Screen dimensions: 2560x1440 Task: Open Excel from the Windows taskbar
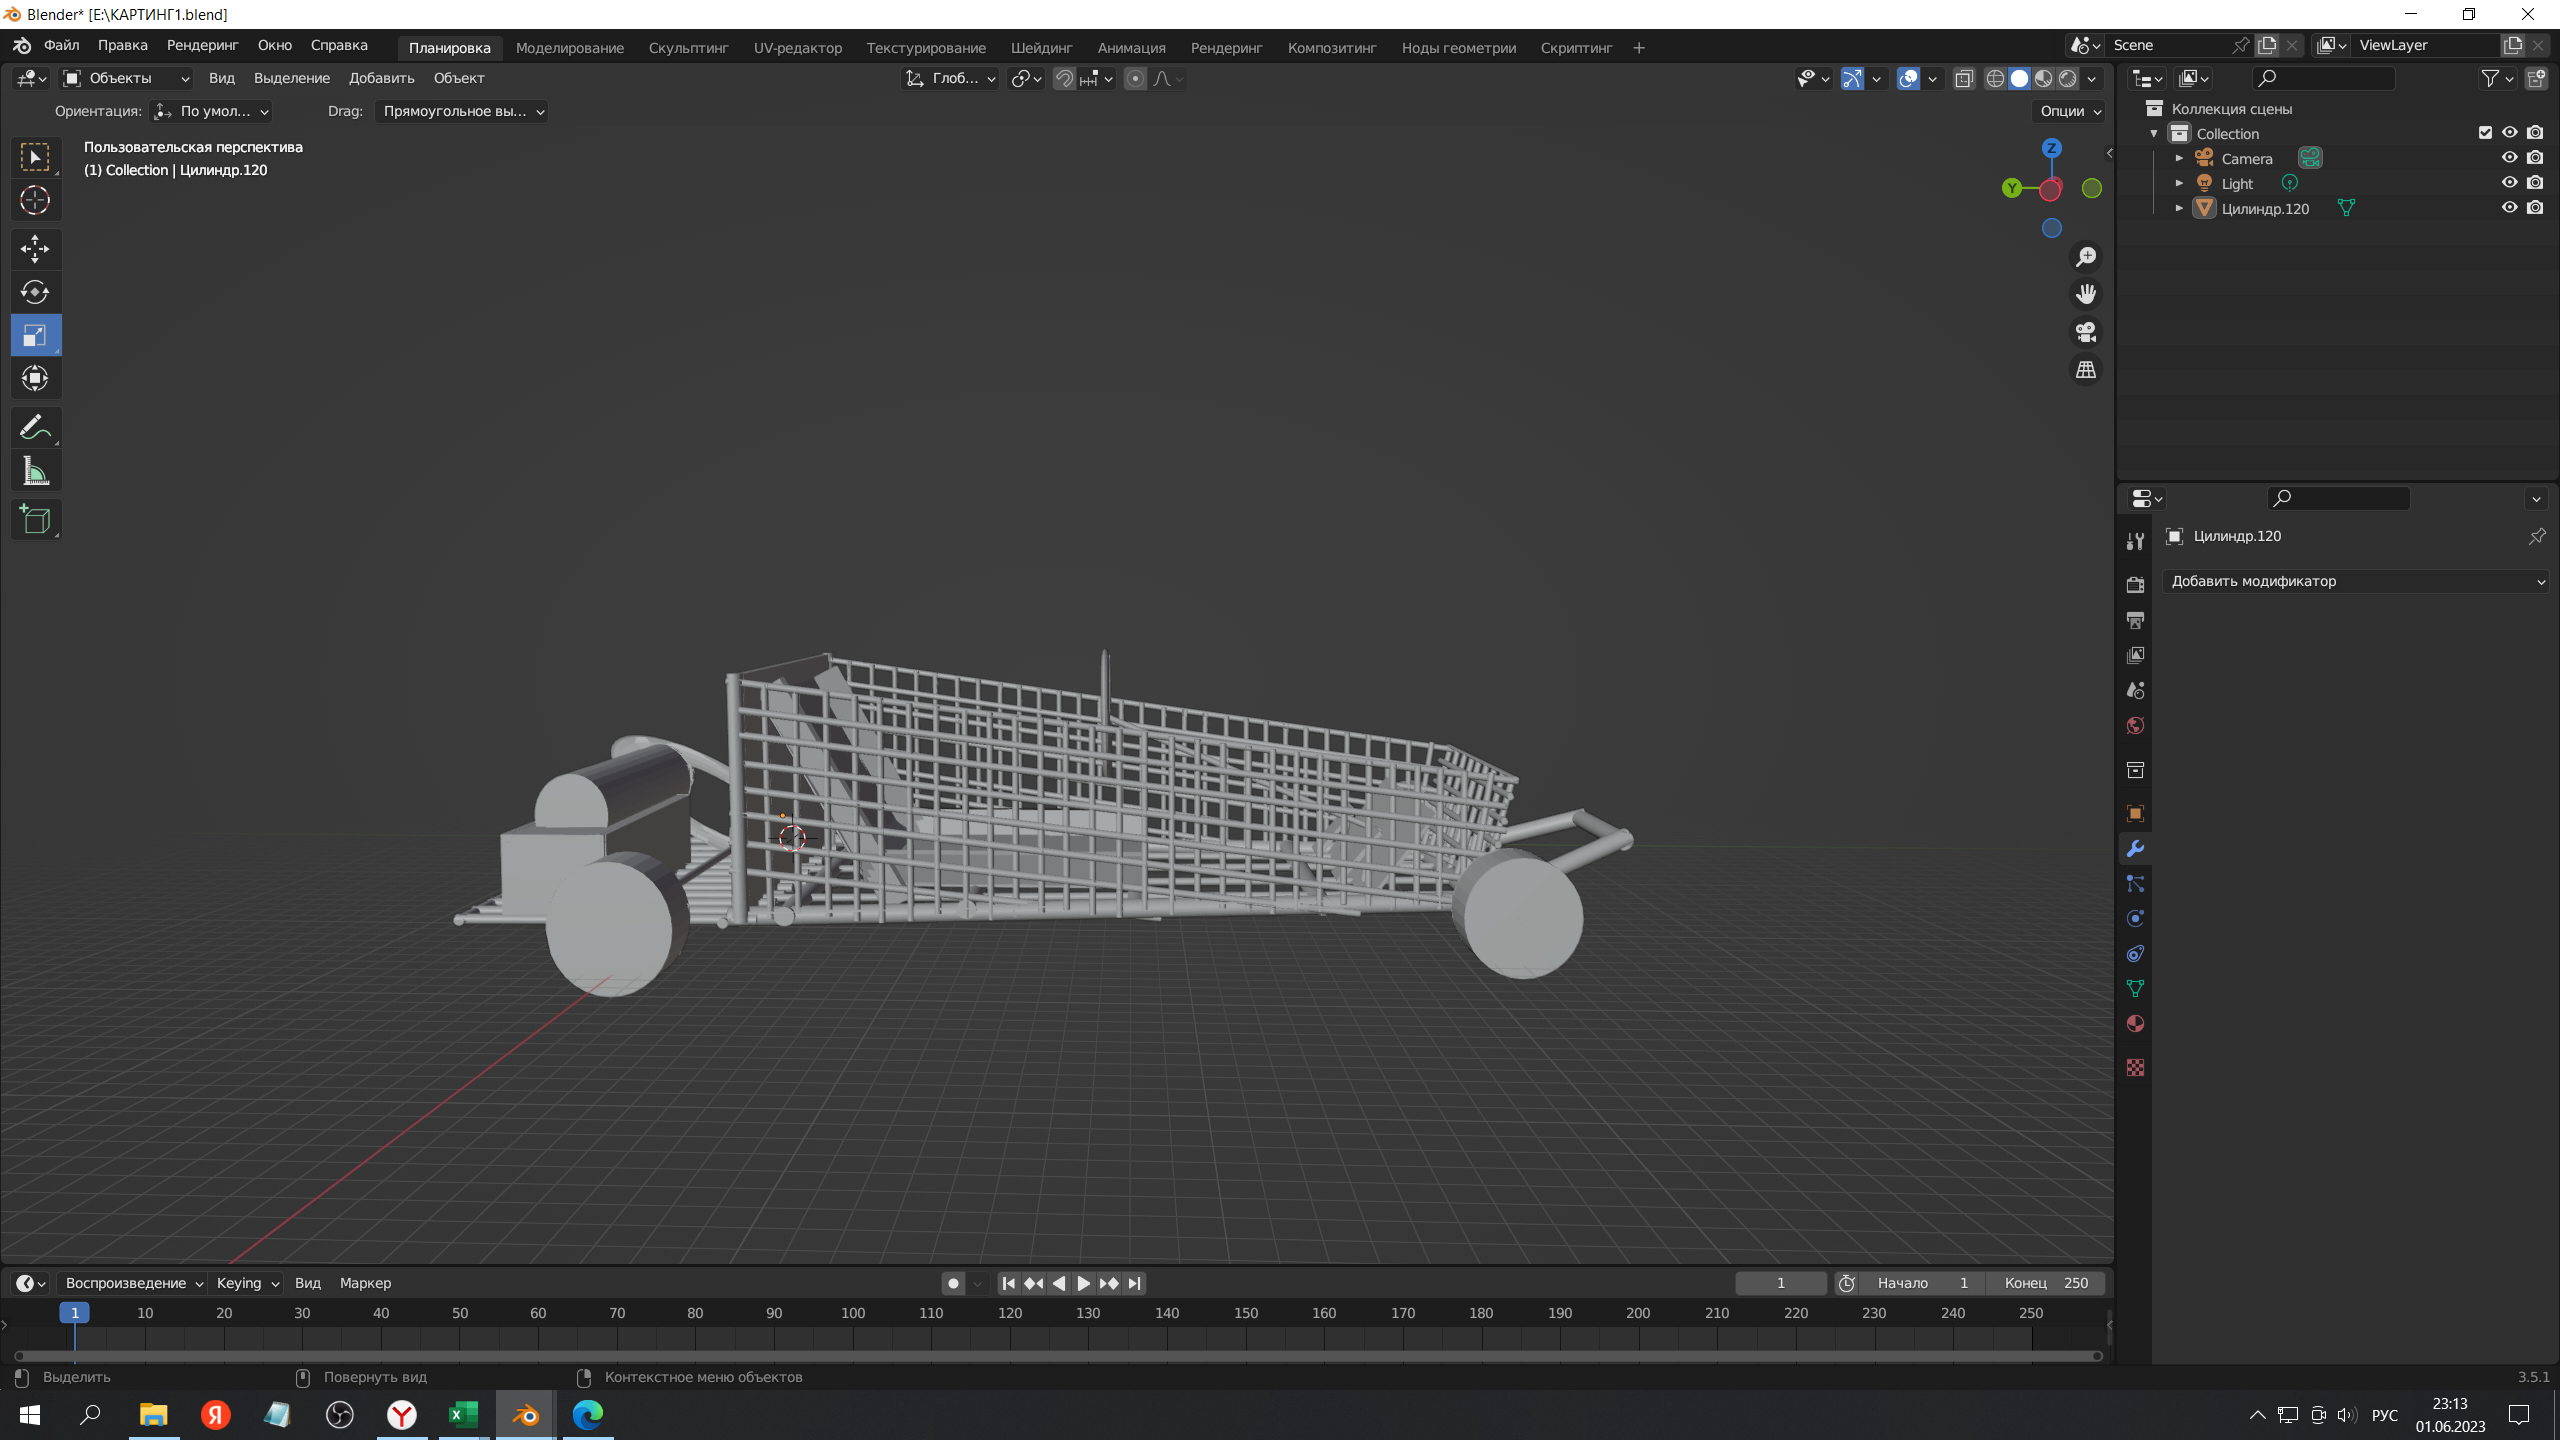tap(463, 1415)
